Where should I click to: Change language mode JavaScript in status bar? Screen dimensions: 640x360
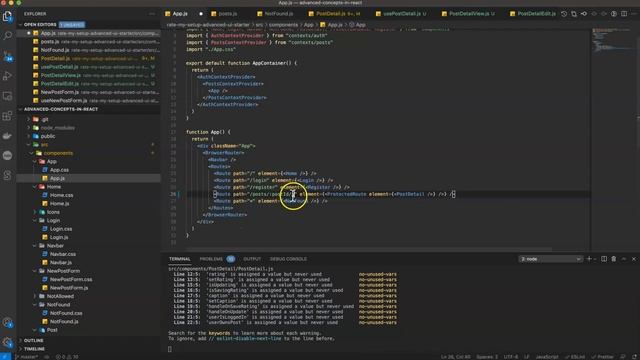point(547,357)
